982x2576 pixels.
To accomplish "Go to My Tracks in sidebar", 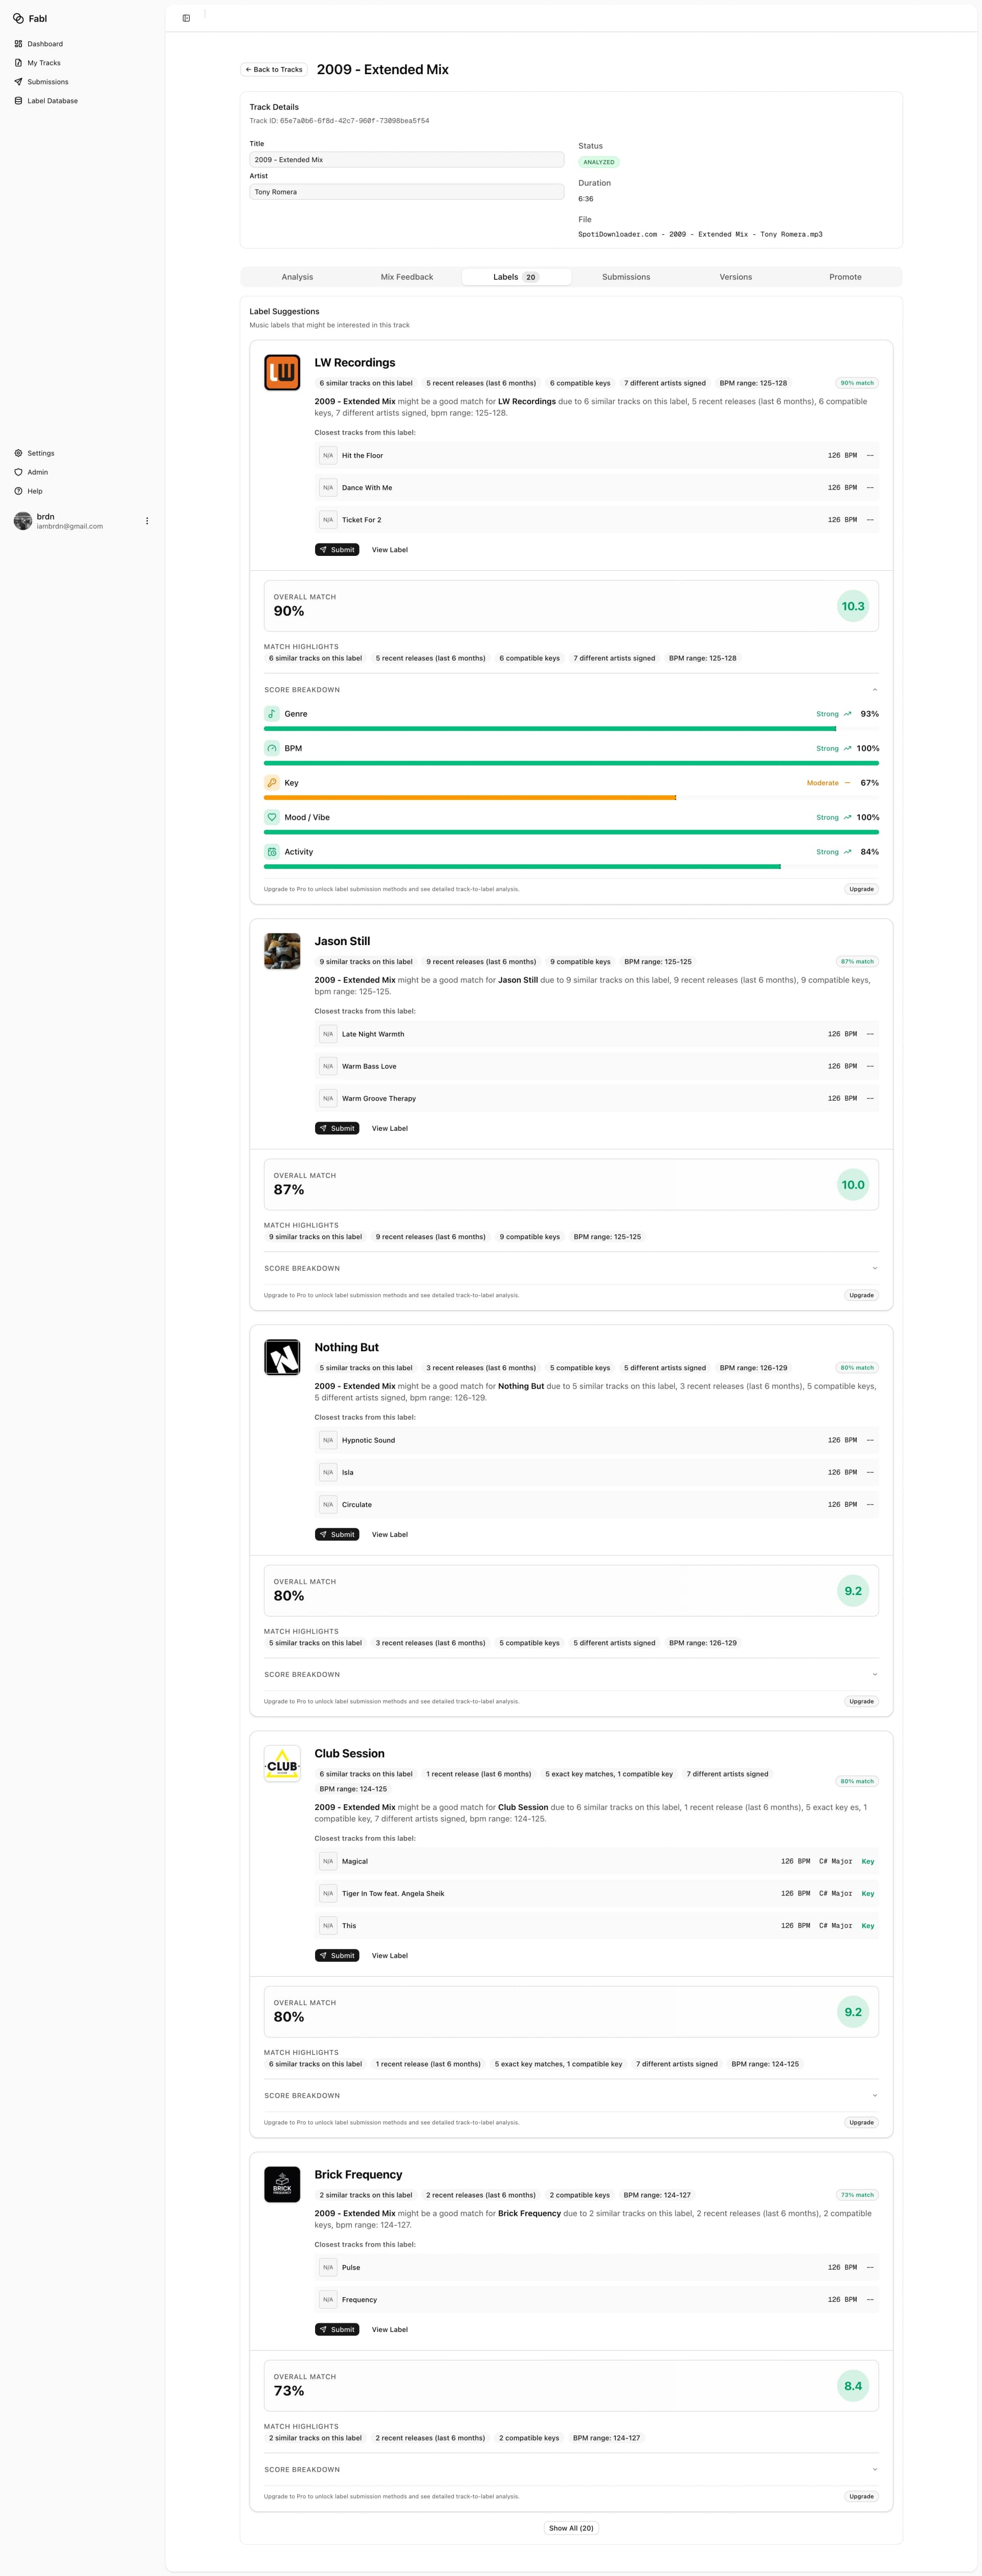I will coord(43,63).
